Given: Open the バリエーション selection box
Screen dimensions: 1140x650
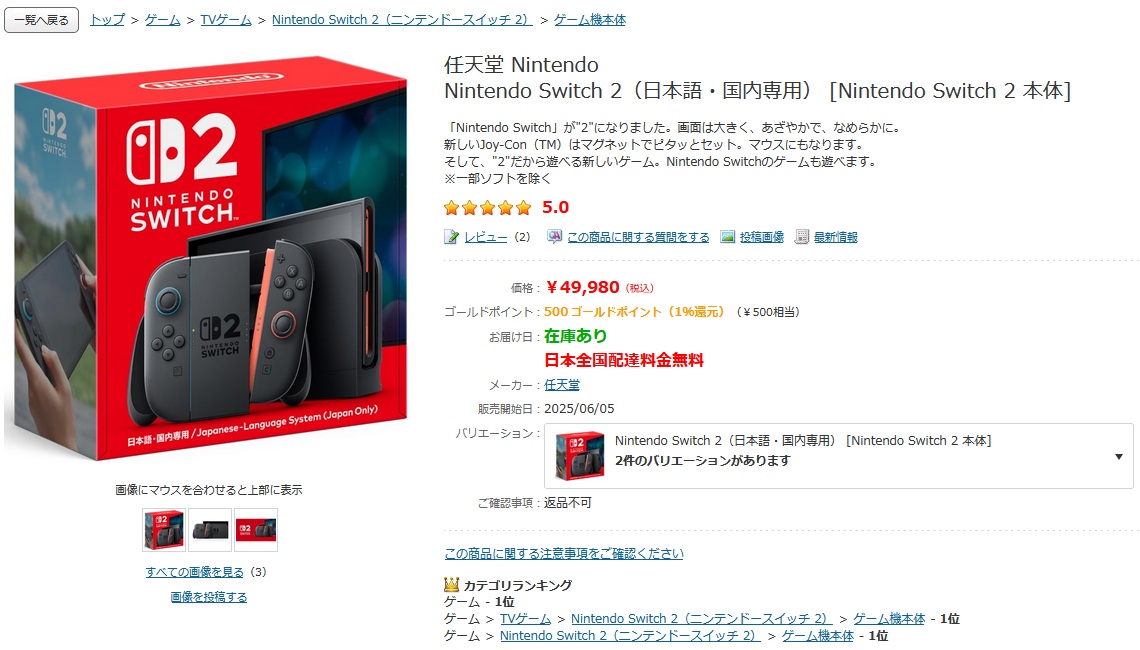Looking at the screenshot, I should pyautogui.click(x=838, y=456).
